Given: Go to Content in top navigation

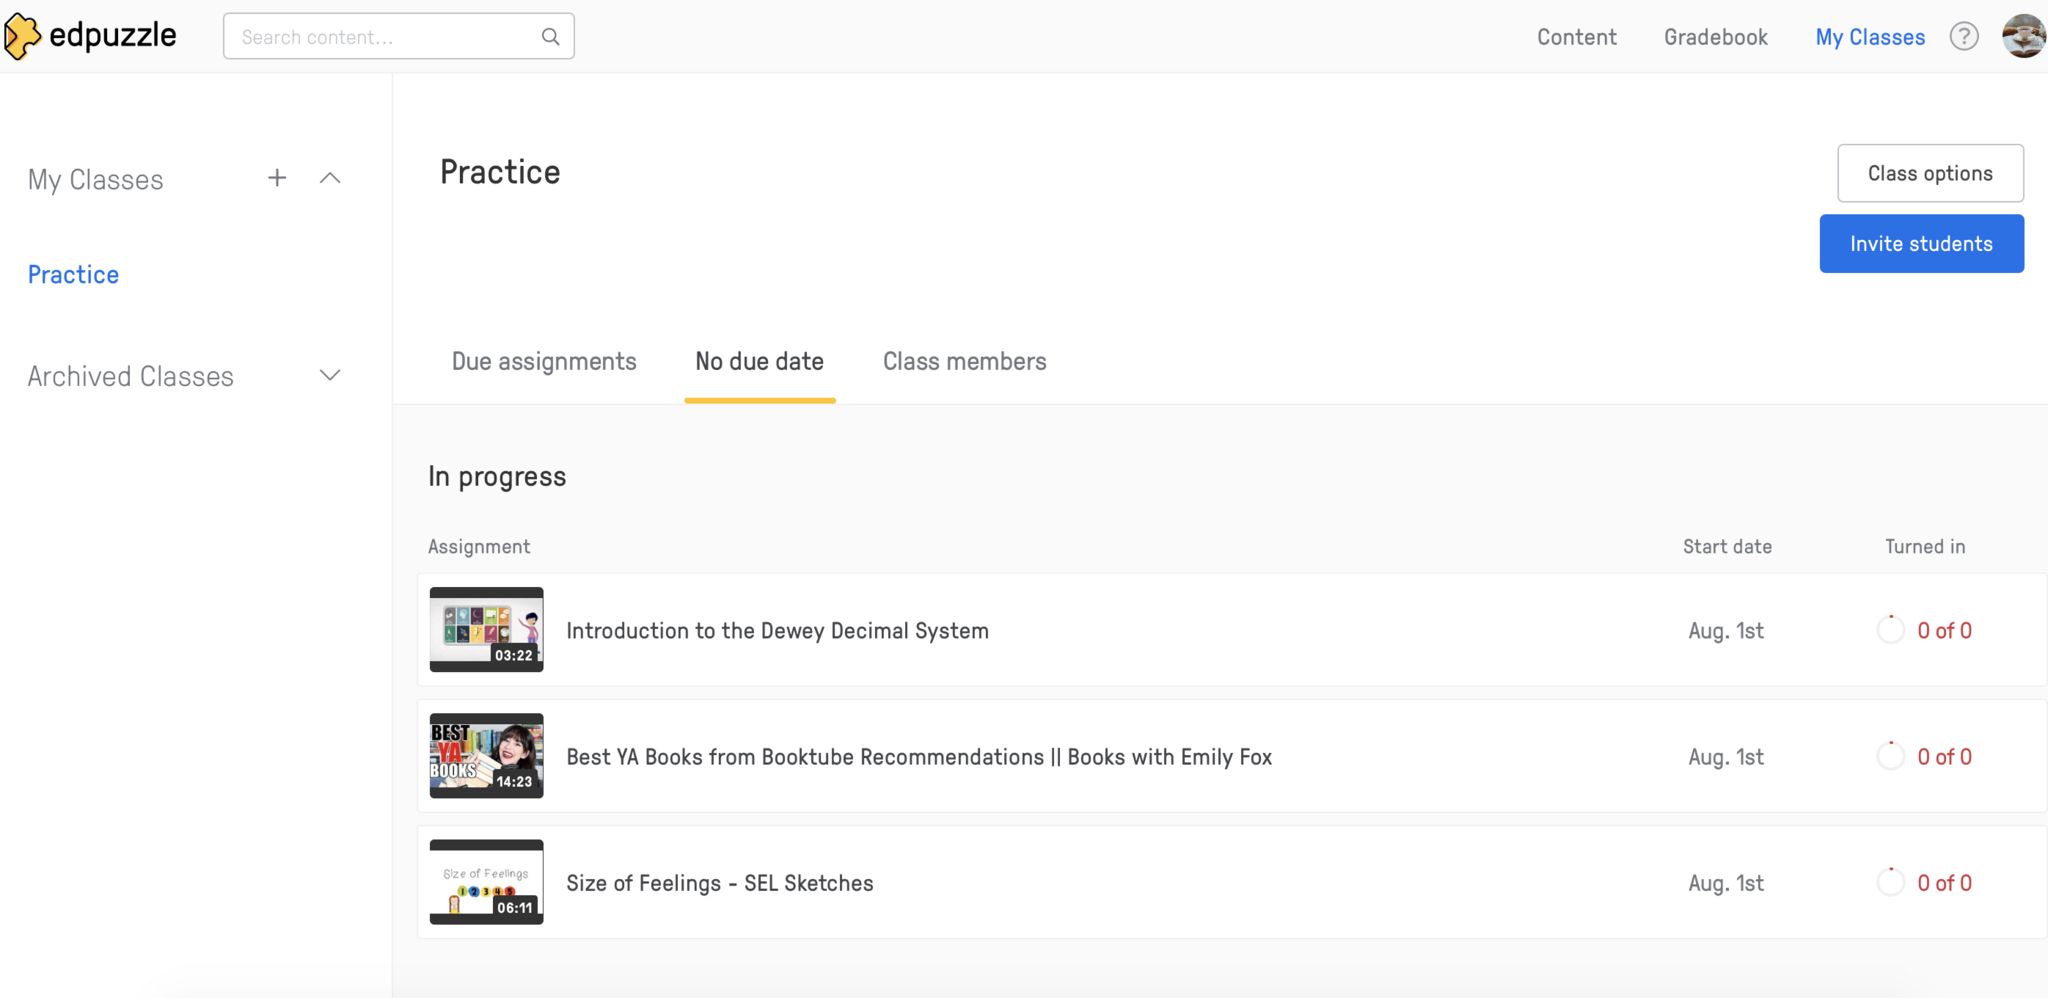Looking at the screenshot, I should tap(1576, 37).
